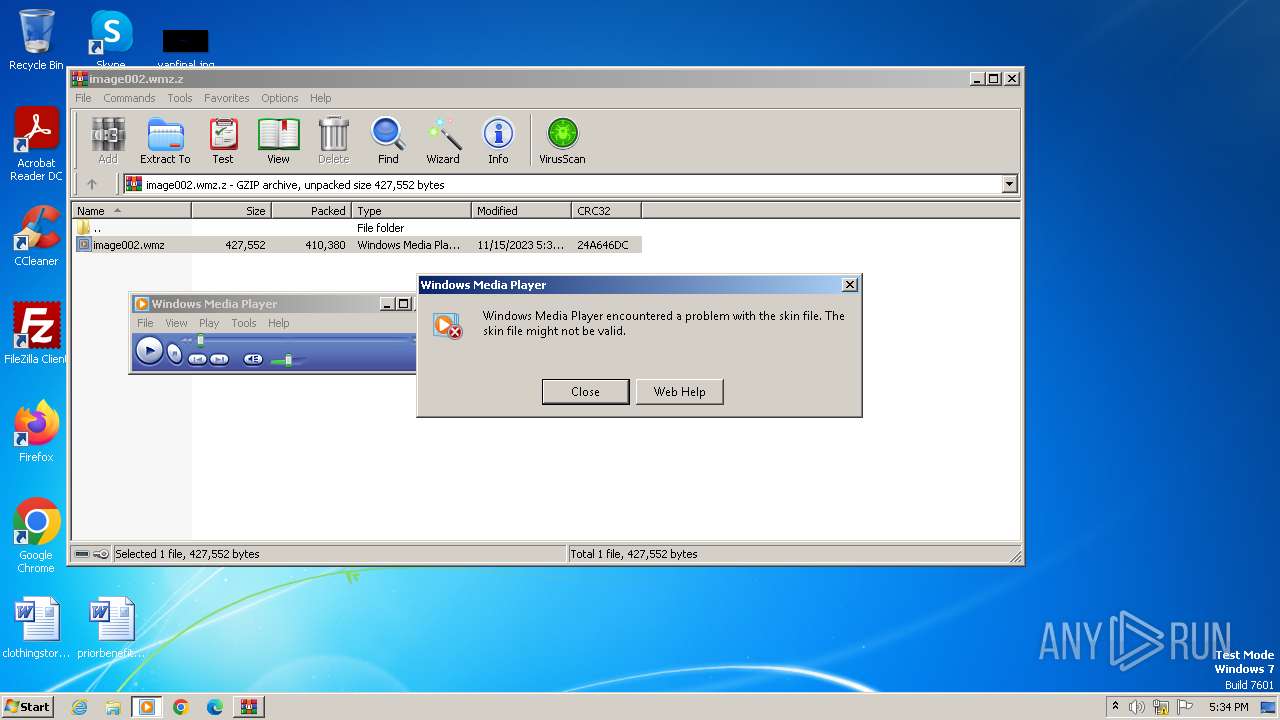The height and width of the screenshot is (720, 1280).
Task: Click Stop button in Media Player
Action: click(x=175, y=353)
